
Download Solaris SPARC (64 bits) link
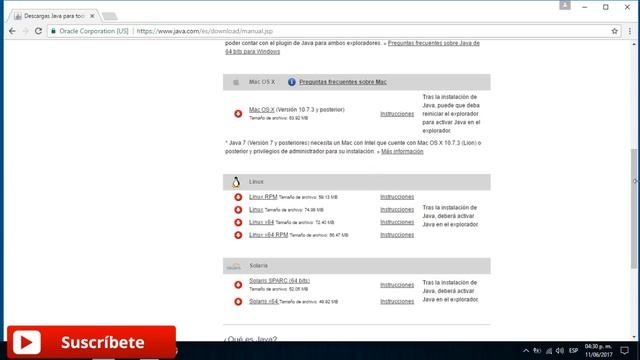pos(280,281)
